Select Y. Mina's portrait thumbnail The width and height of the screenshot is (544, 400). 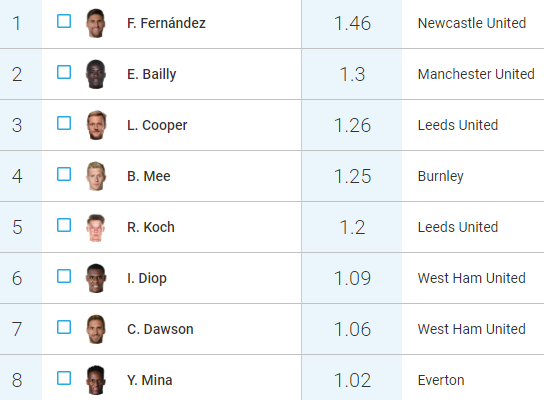[x=96, y=380]
